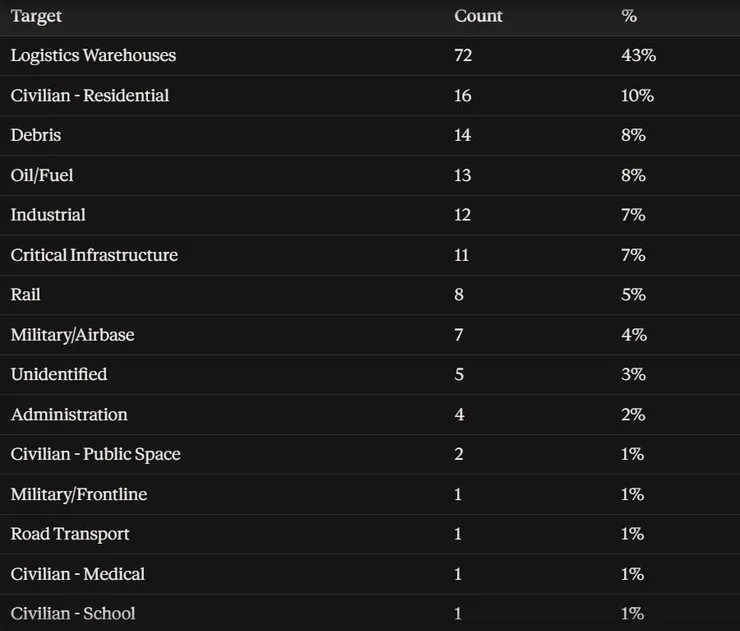Screen dimensions: 740x631
Task: Select the Logistics Warehouses row
Action: (x=370, y=56)
